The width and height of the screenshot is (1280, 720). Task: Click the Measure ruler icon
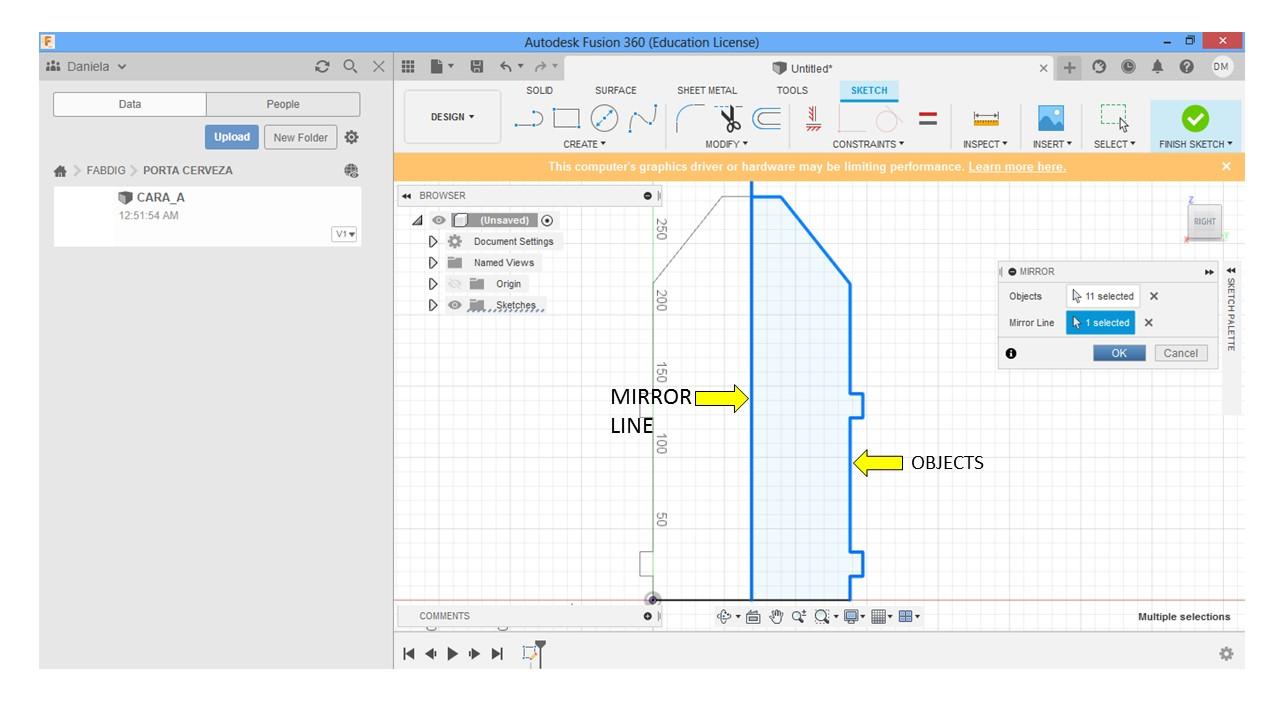tap(986, 119)
